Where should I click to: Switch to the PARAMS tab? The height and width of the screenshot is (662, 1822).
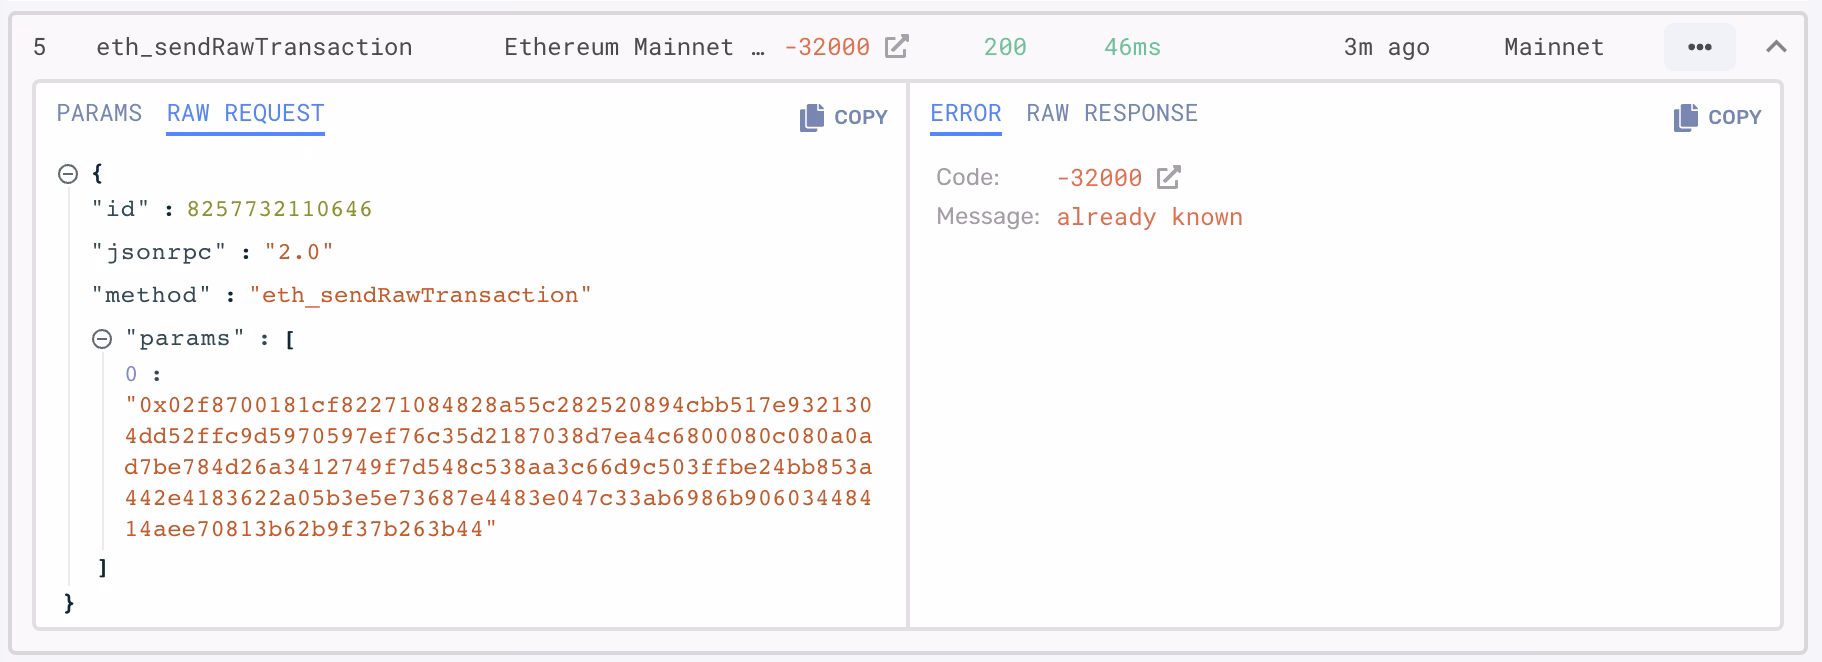click(x=99, y=113)
